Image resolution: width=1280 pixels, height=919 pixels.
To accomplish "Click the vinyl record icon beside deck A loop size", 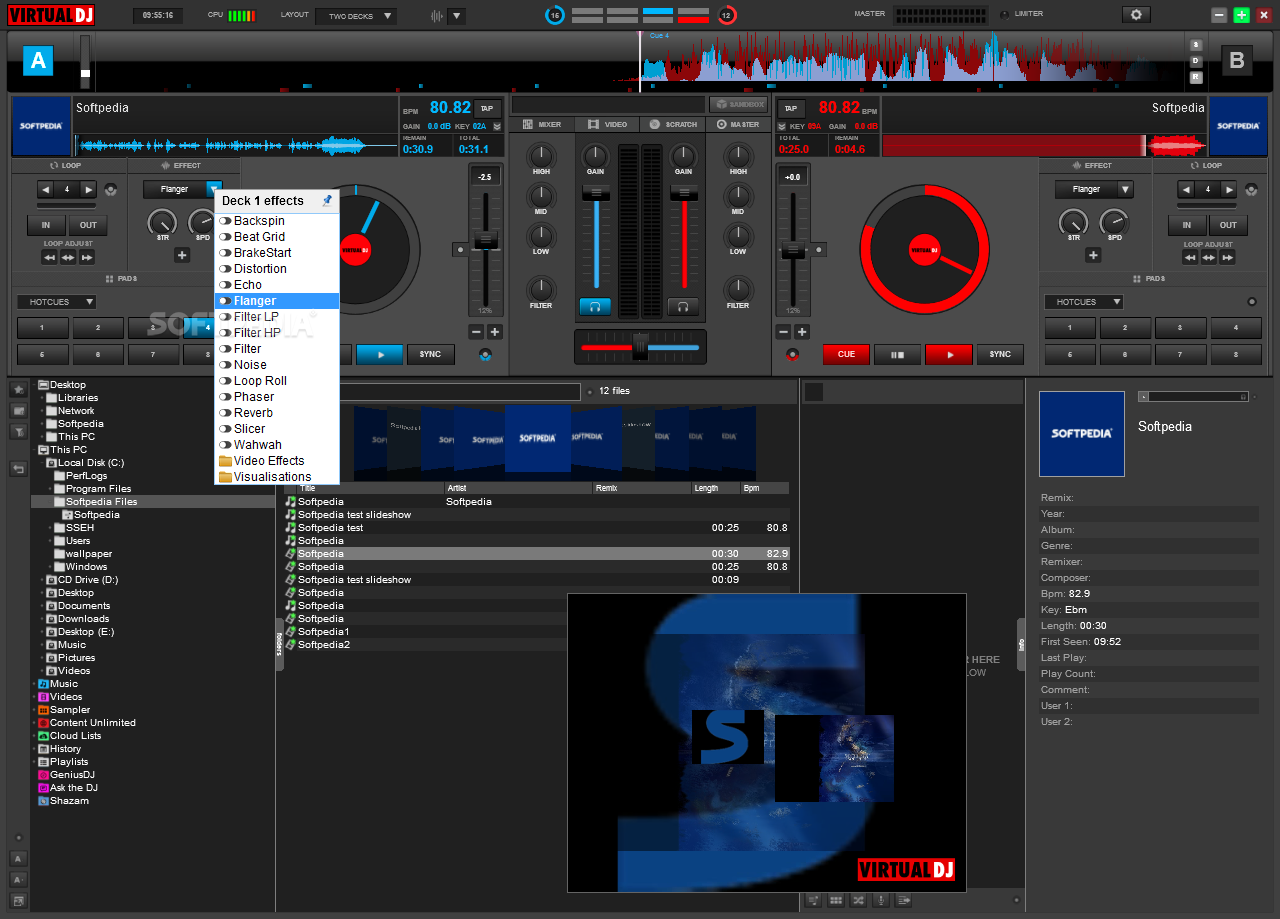I will (x=110, y=189).
